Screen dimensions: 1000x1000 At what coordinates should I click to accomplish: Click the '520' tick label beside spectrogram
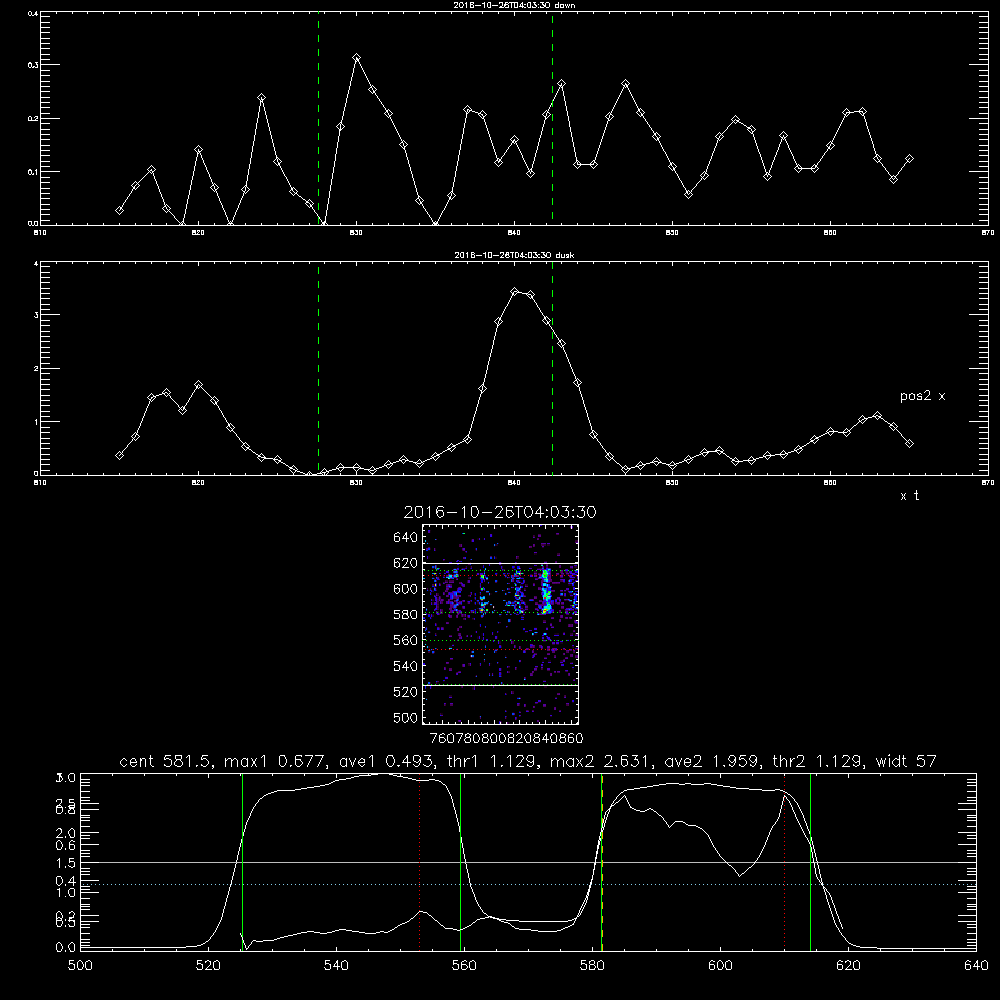coord(406,692)
